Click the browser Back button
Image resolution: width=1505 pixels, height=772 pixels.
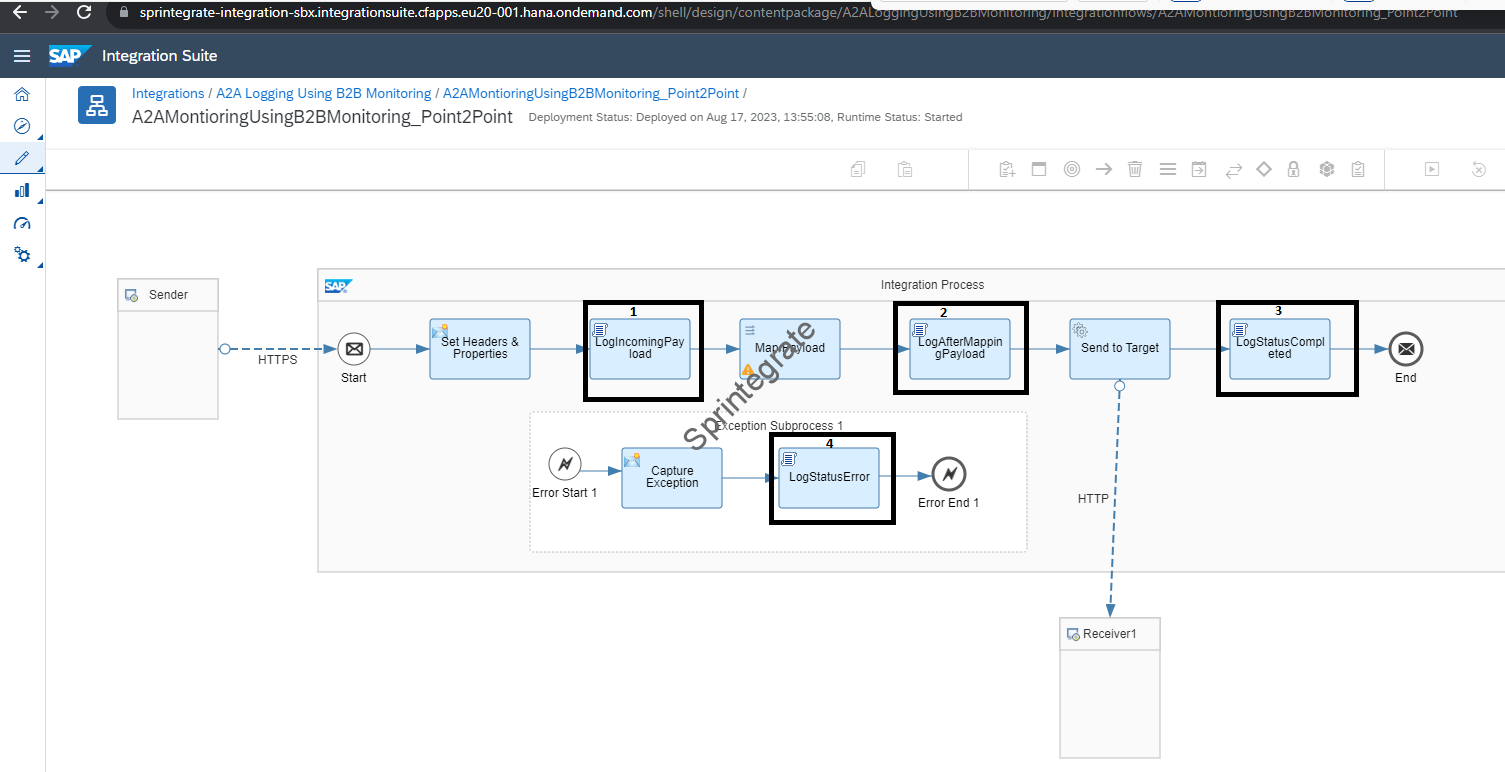click(x=19, y=13)
